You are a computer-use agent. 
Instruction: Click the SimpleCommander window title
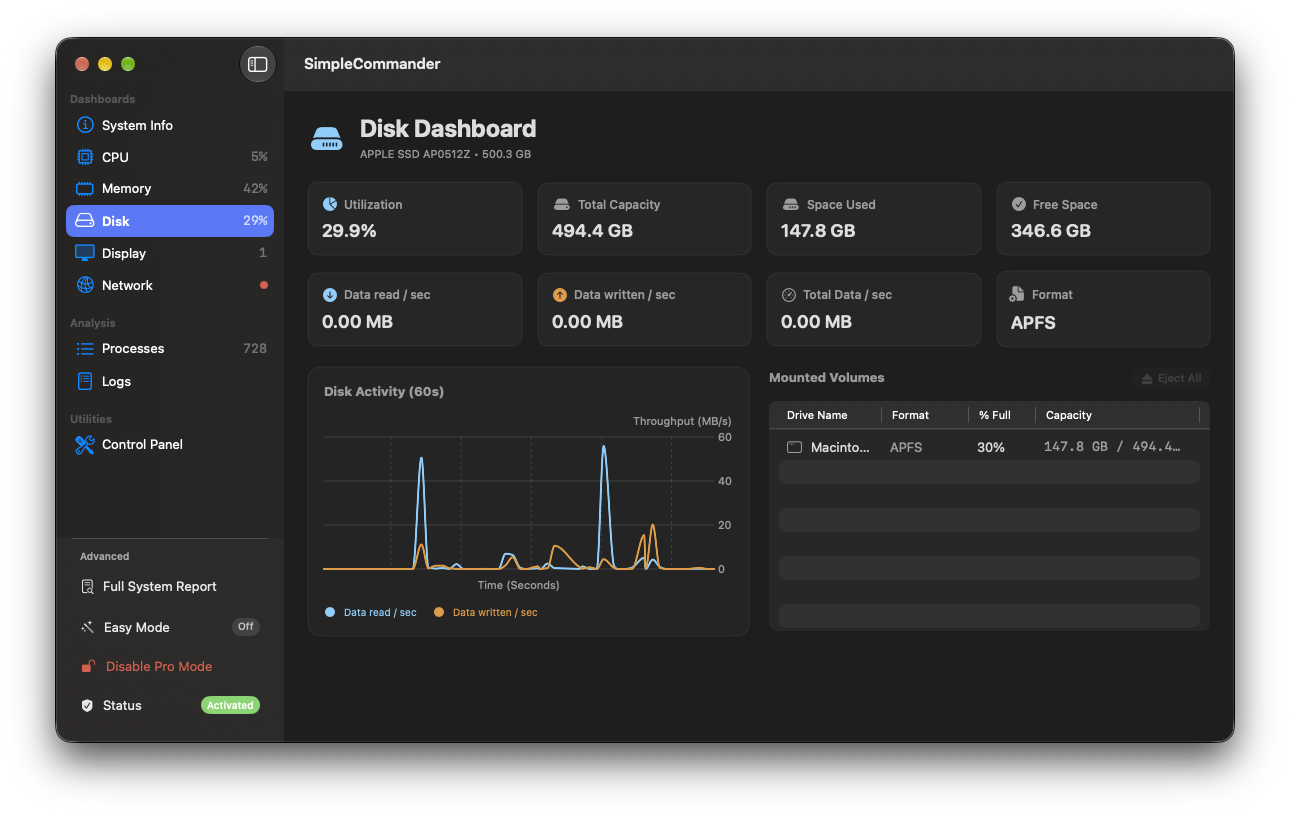tap(372, 64)
